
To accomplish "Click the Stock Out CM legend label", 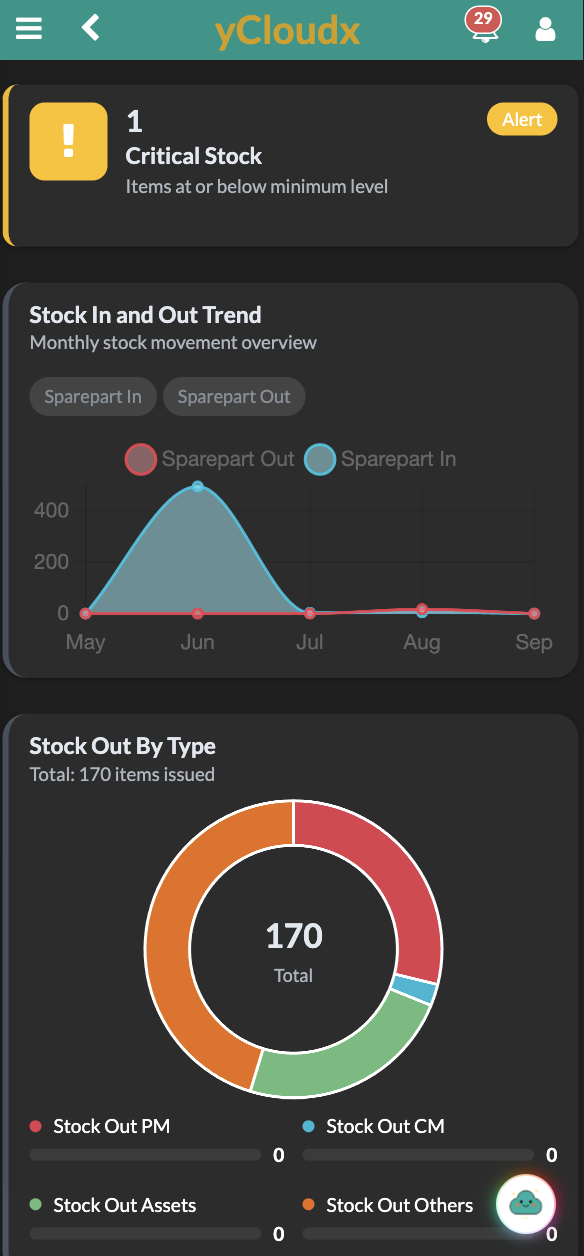I will pos(385,1126).
